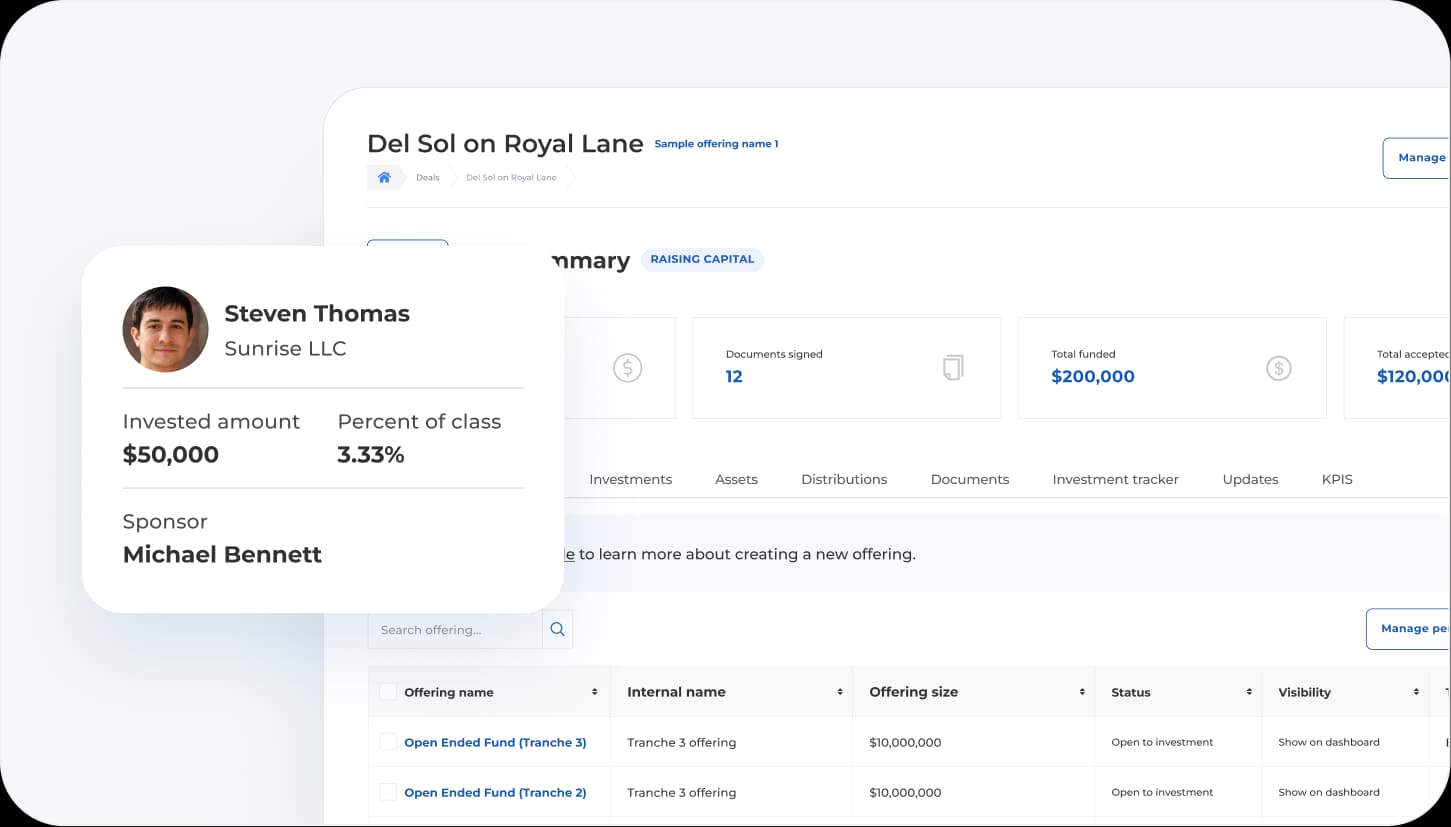1451x827 pixels.
Task: Click the magnifier icon in the search bar
Action: 557,629
